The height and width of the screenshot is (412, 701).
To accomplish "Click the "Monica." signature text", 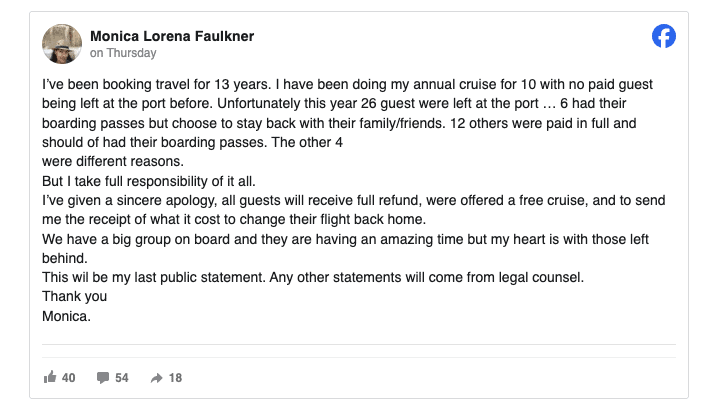I will click(x=66, y=316).
